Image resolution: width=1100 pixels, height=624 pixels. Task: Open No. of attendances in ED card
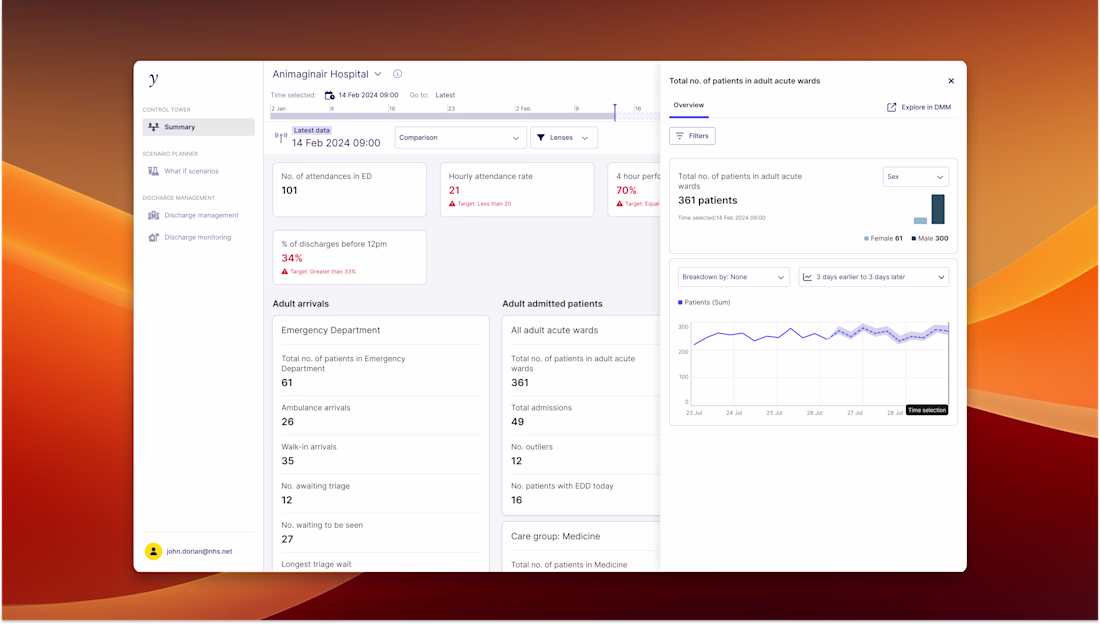pyautogui.click(x=349, y=190)
